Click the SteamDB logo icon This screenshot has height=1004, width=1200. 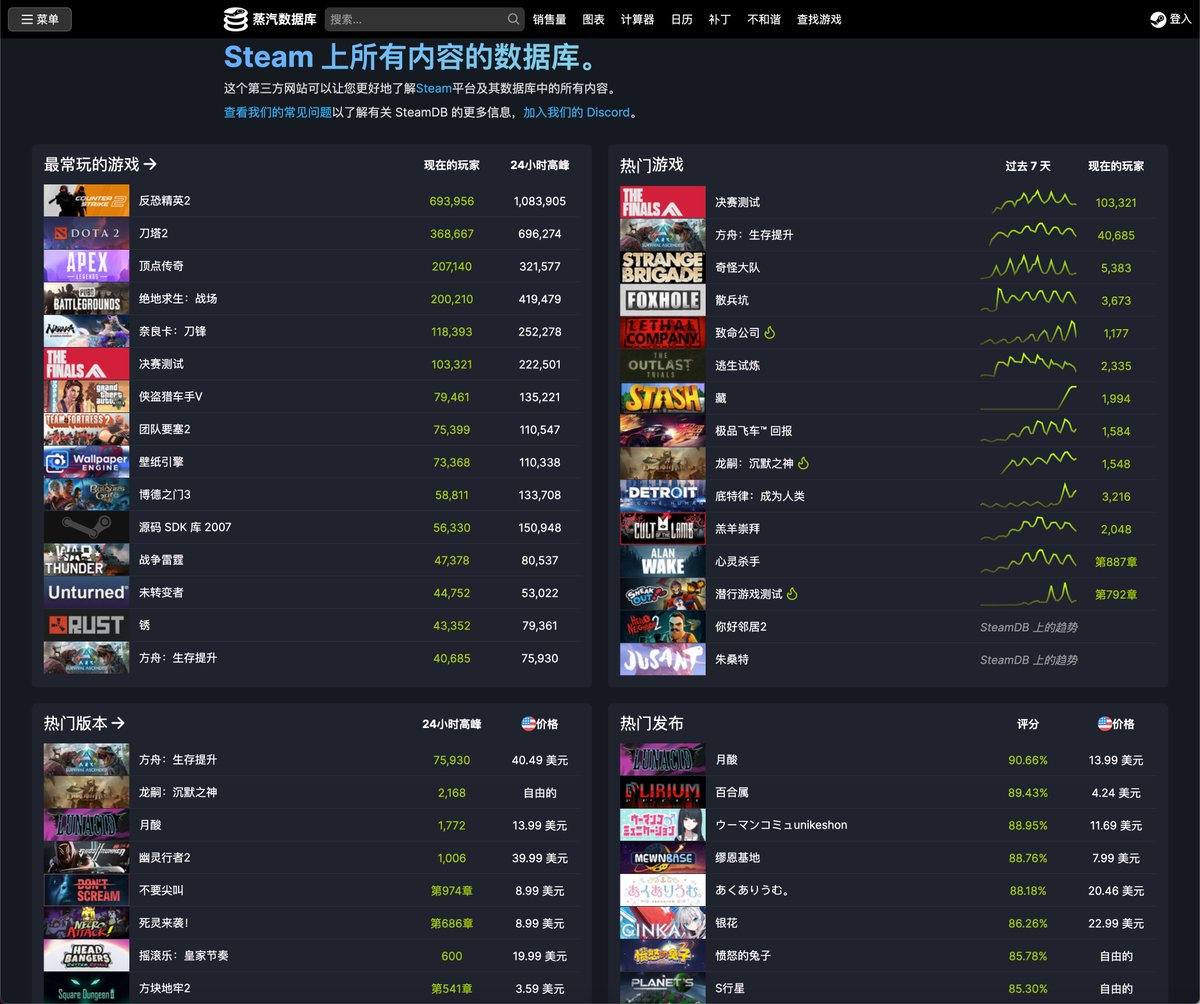click(x=235, y=19)
